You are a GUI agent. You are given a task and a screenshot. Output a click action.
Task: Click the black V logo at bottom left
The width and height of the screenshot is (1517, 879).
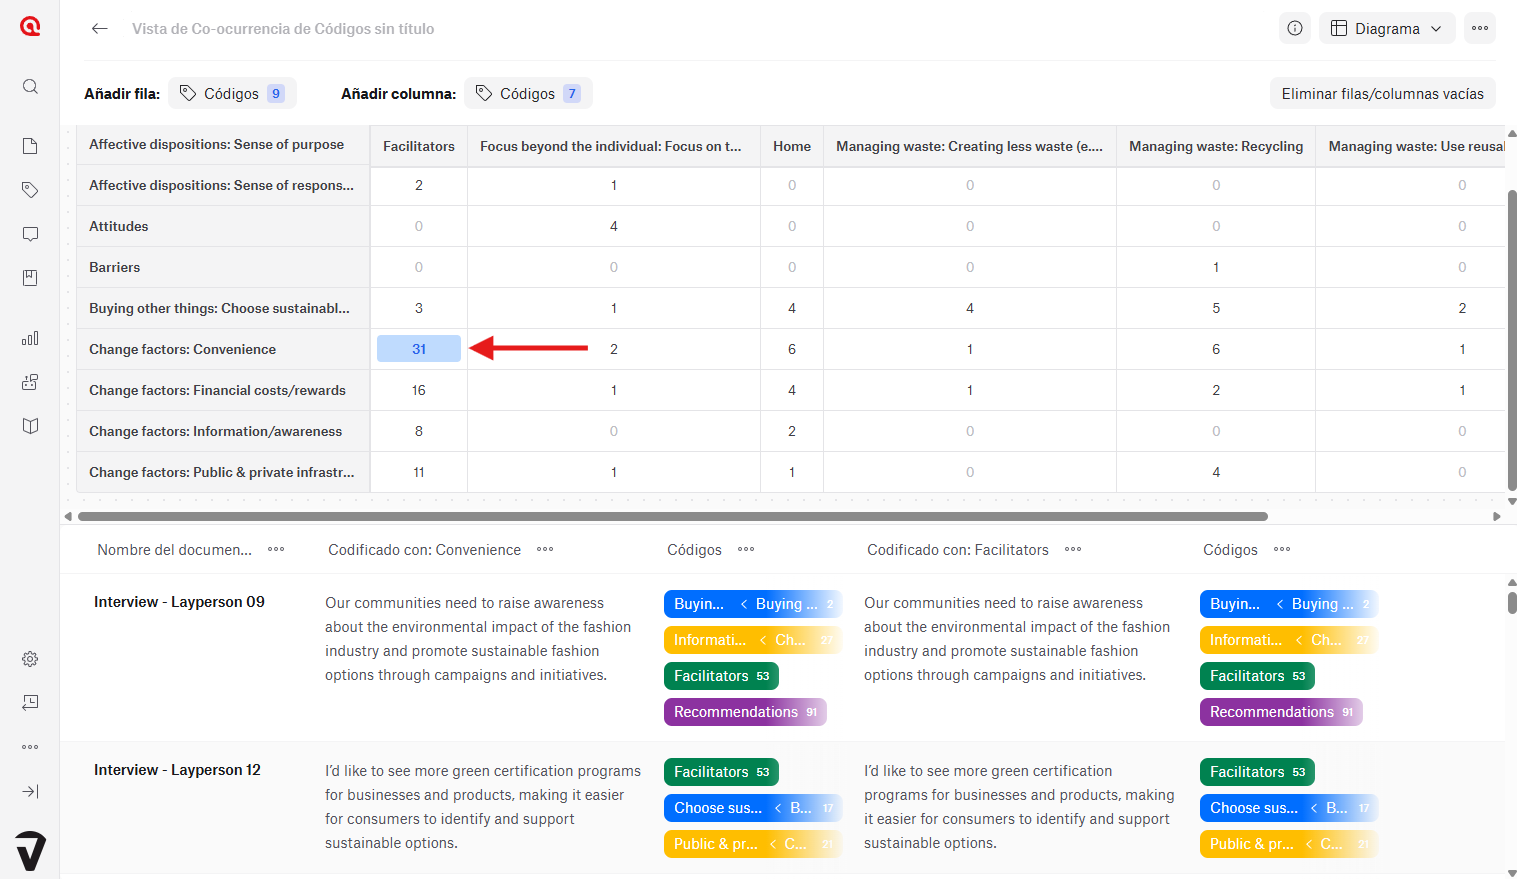30,850
